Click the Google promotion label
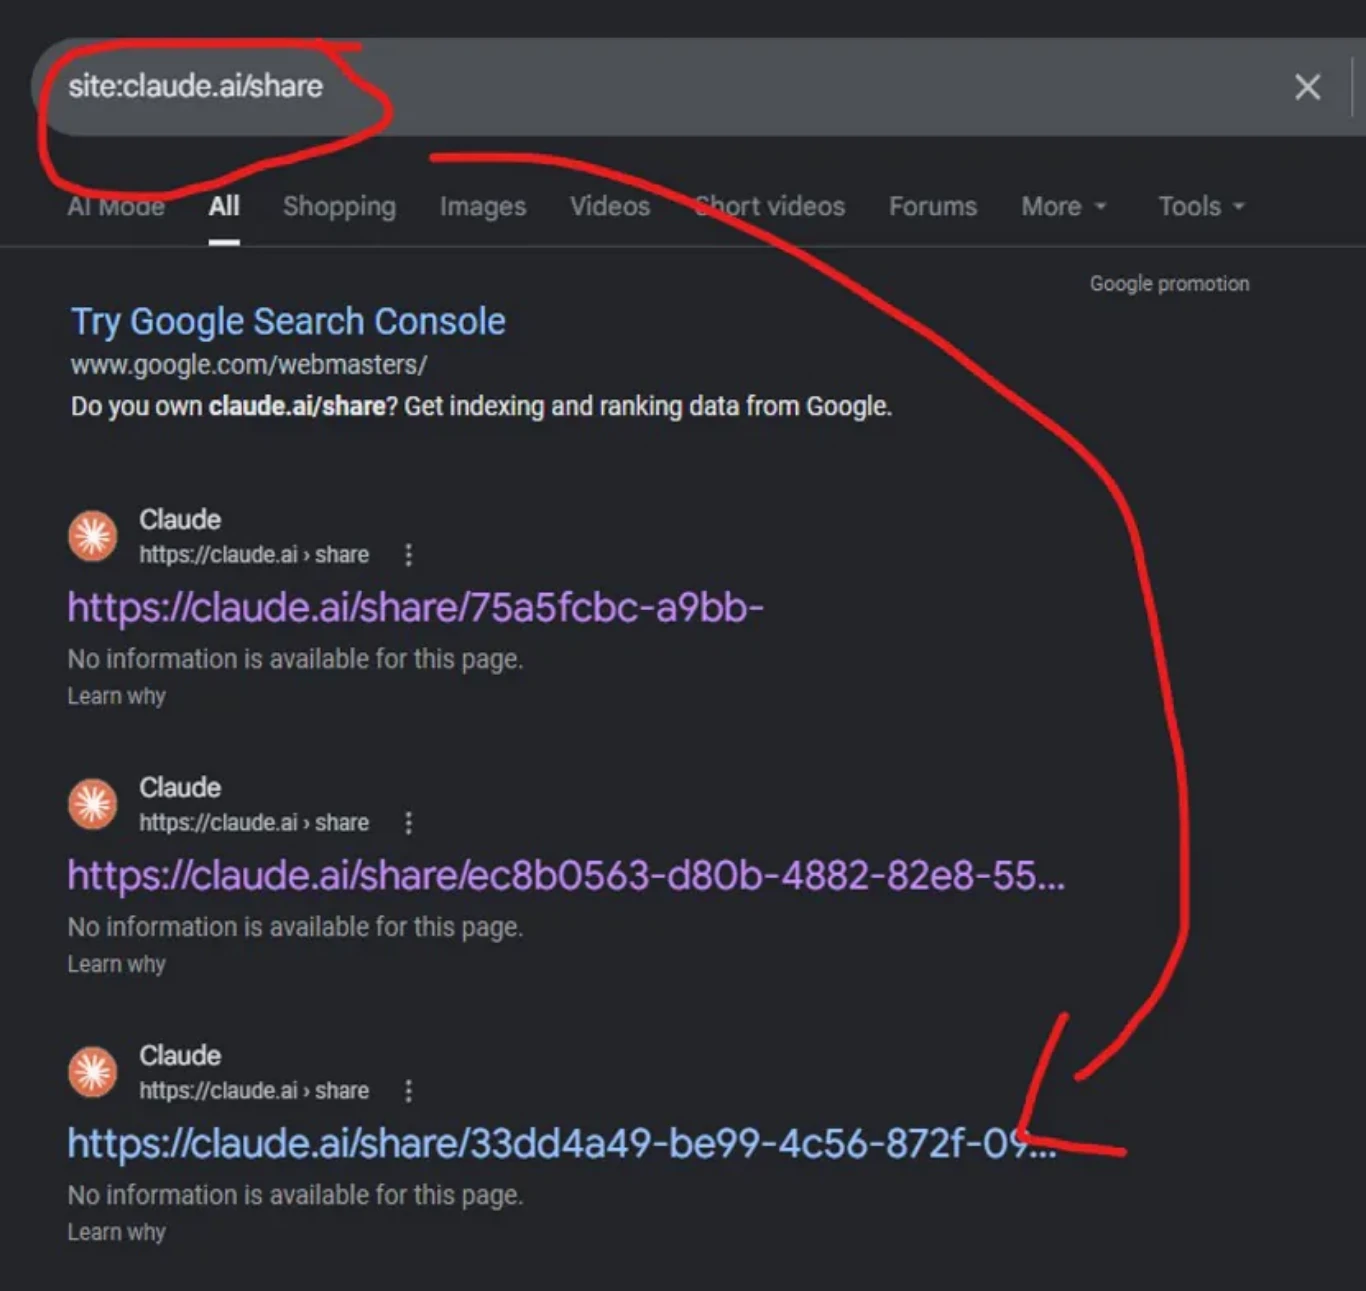 (1169, 283)
